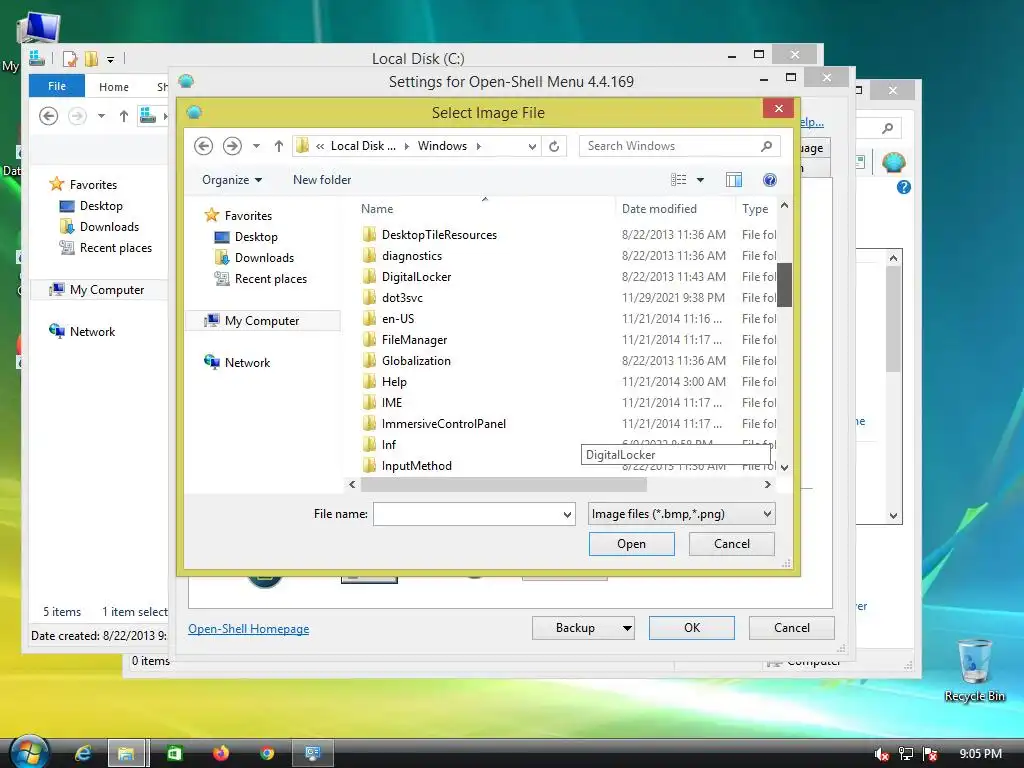1024x768 pixels.
Task: Expand the chevron after Local Disk in address bar
Action: coord(407,146)
